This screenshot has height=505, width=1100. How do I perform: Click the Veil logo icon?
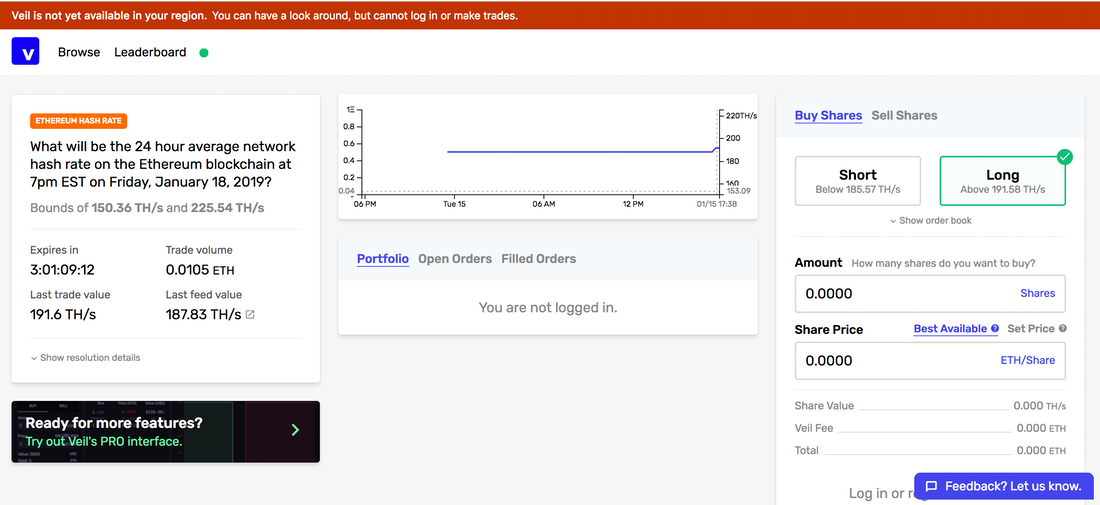(25, 52)
